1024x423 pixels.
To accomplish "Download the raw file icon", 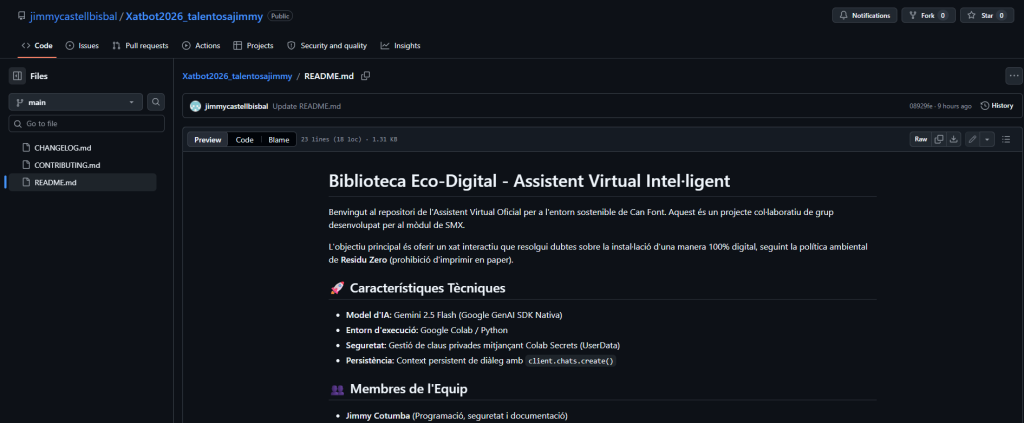I will coord(953,139).
